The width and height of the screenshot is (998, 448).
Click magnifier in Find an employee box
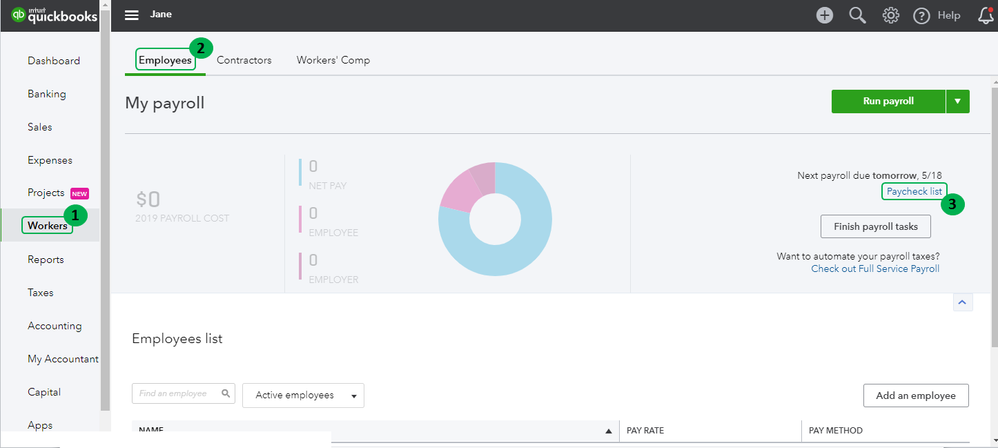[x=225, y=393]
